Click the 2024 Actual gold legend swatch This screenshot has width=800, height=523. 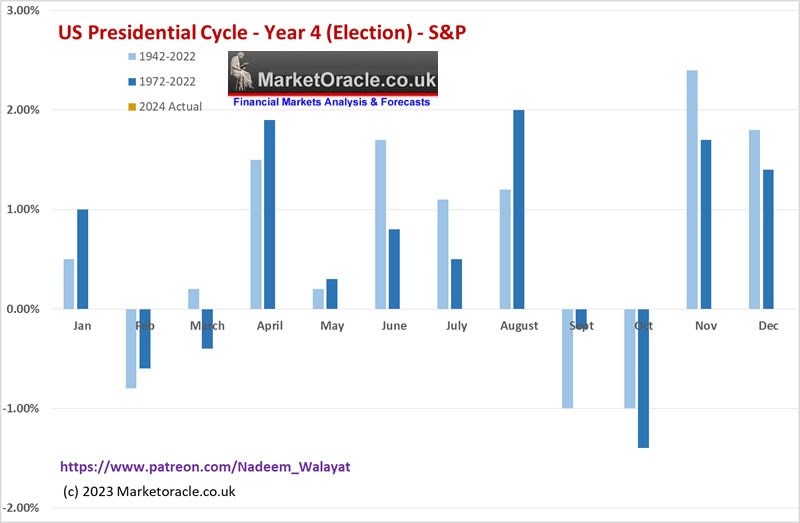click(132, 107)
